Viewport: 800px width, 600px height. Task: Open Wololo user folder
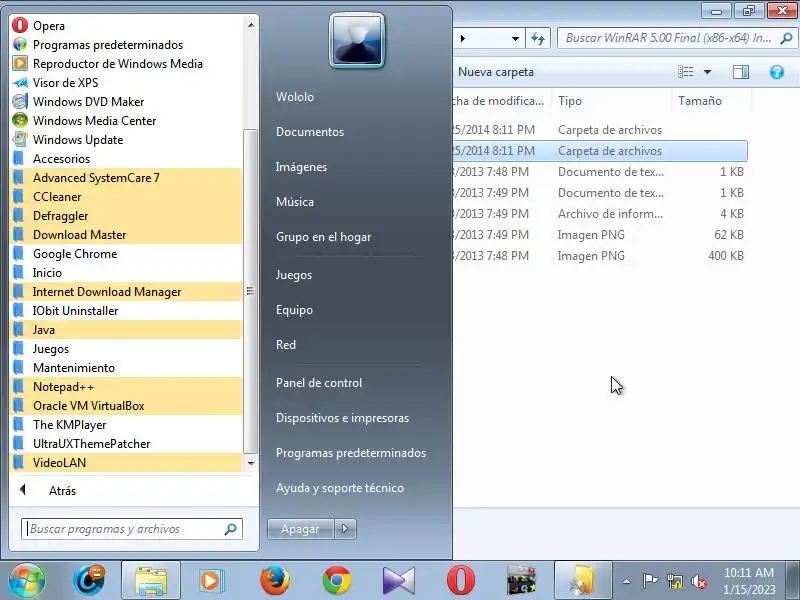point(295,96)
